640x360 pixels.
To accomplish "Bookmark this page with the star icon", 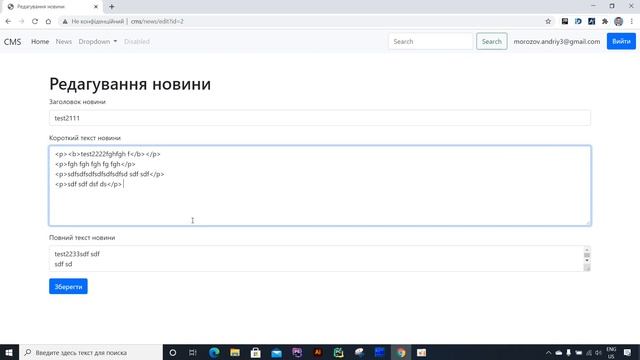I will (548, 21).
